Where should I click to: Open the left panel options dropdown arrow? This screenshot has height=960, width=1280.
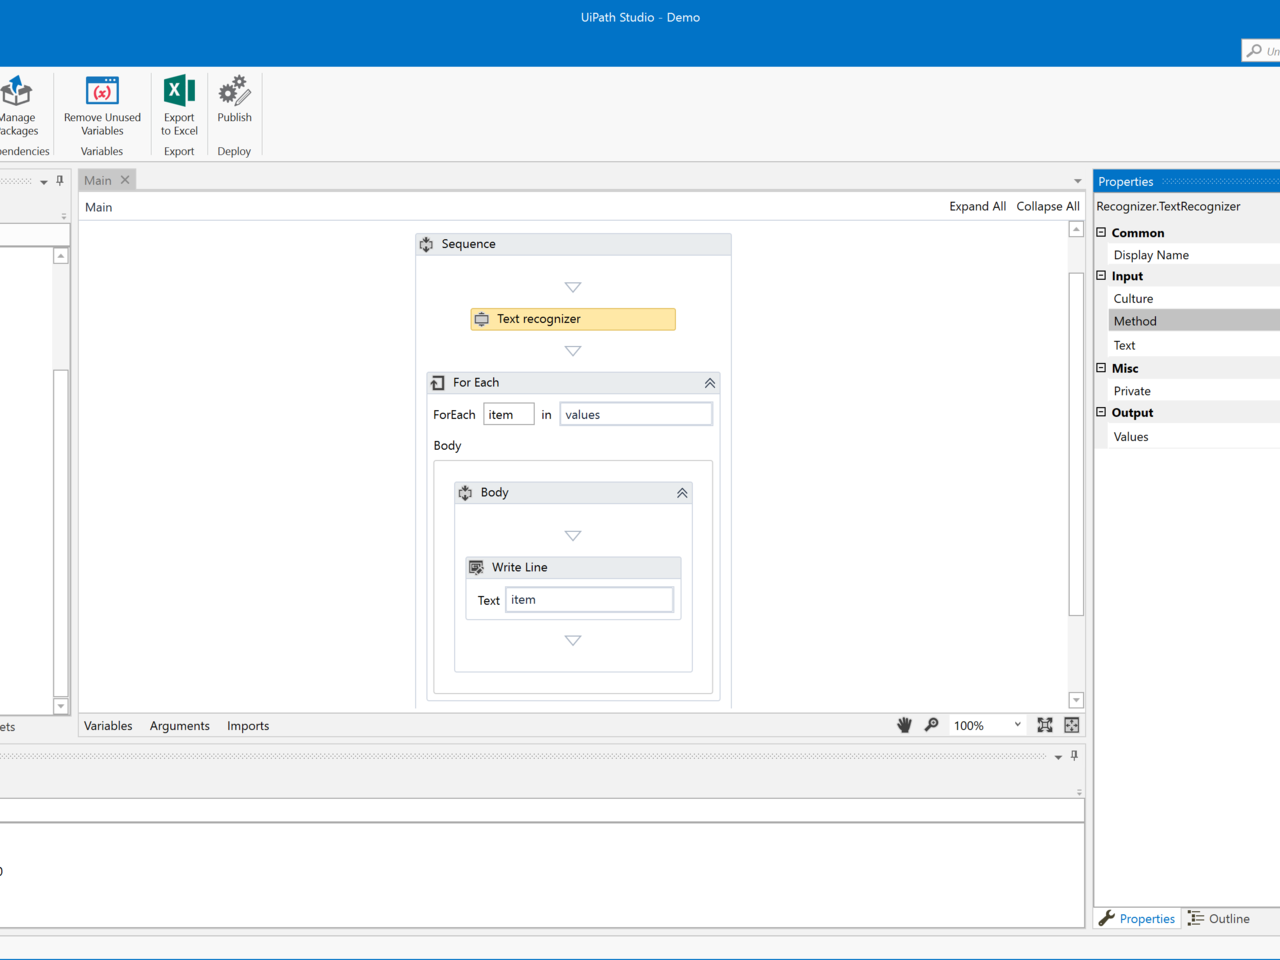[44, 182]
